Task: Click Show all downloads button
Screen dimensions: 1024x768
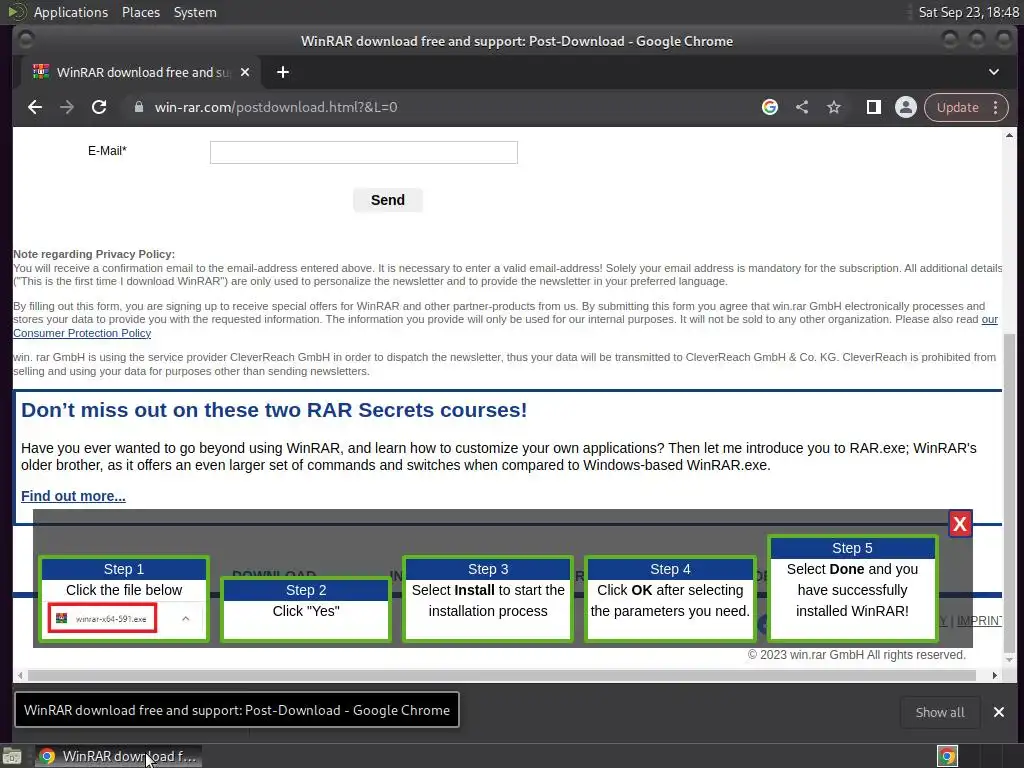Action: 940,712
